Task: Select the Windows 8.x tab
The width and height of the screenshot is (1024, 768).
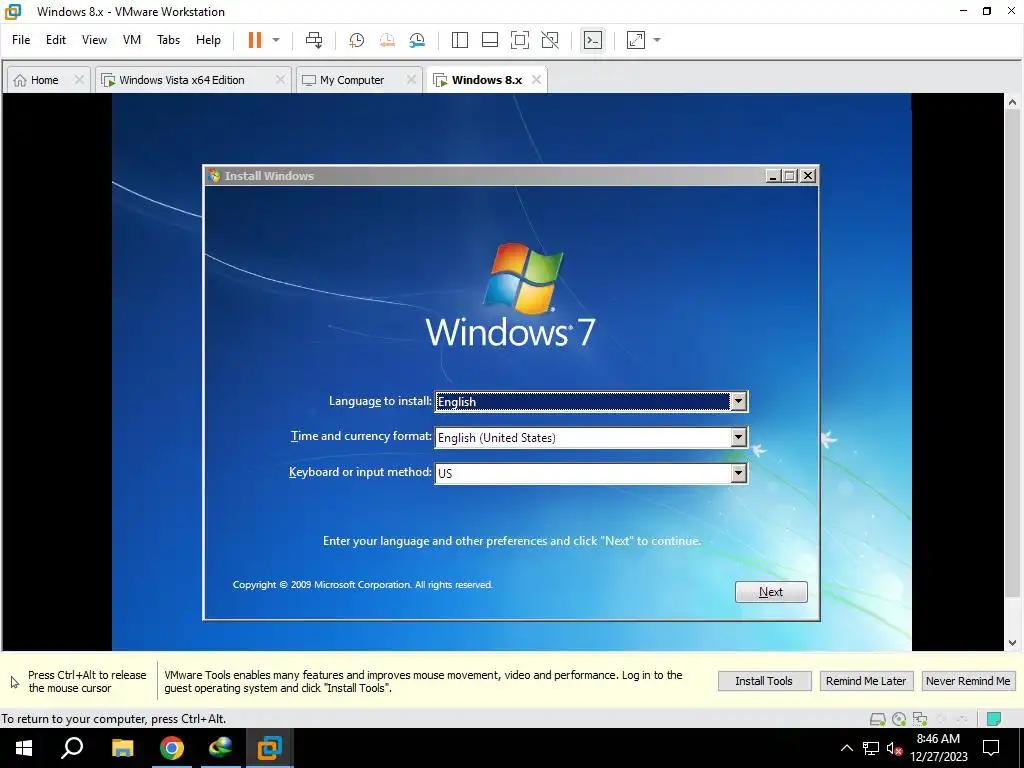Action: (487, 80)
